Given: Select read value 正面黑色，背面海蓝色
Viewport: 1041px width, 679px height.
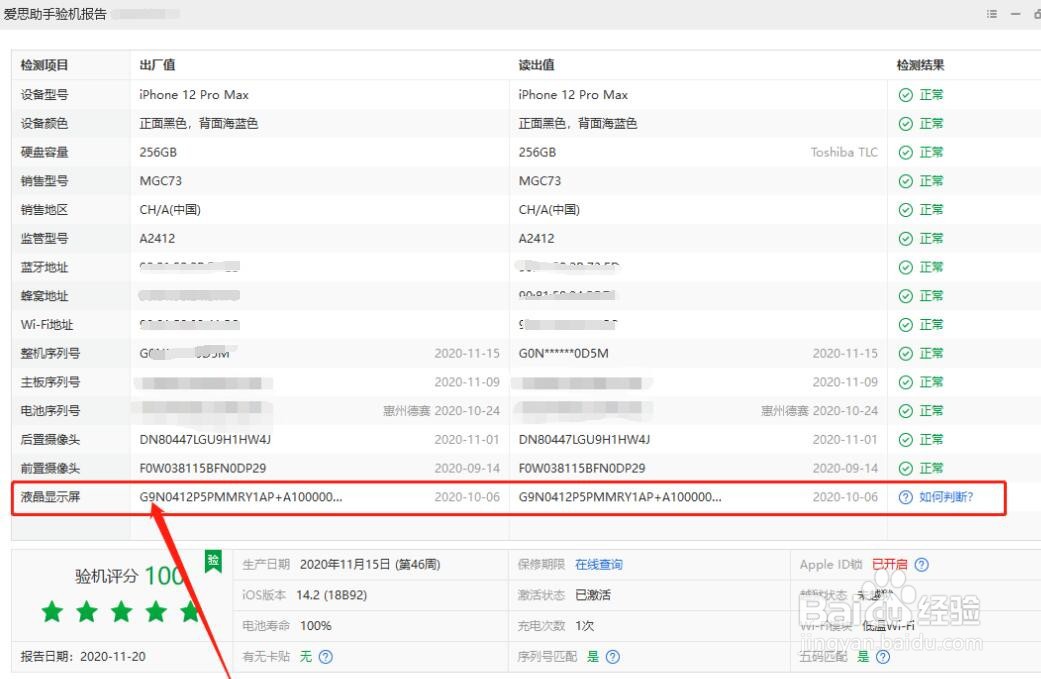Looking at the screenshot, I should [578, 123].
